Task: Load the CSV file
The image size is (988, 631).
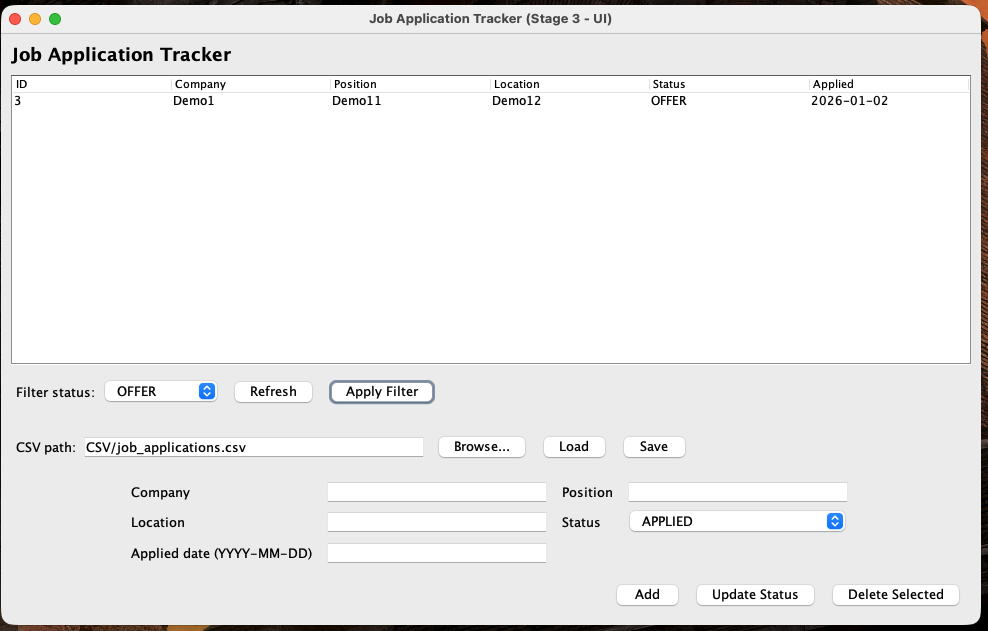Action: coord(574,447)
